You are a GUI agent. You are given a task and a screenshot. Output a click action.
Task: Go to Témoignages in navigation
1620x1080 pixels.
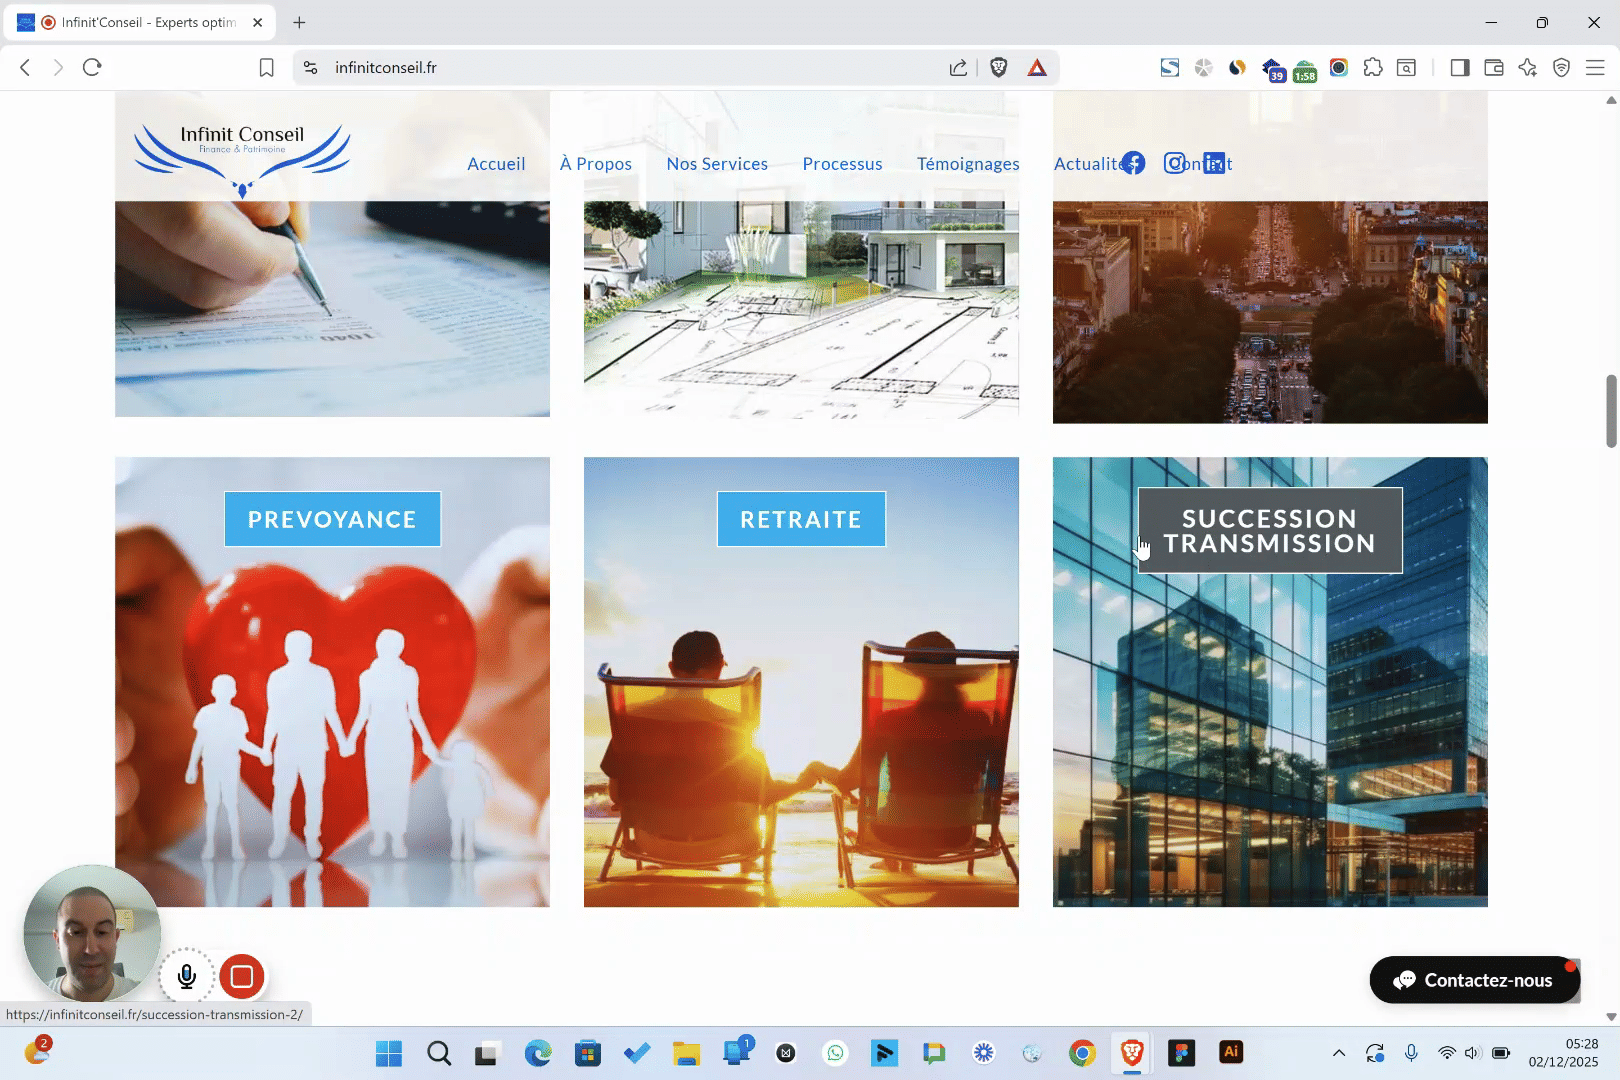[x=968, y=164]
